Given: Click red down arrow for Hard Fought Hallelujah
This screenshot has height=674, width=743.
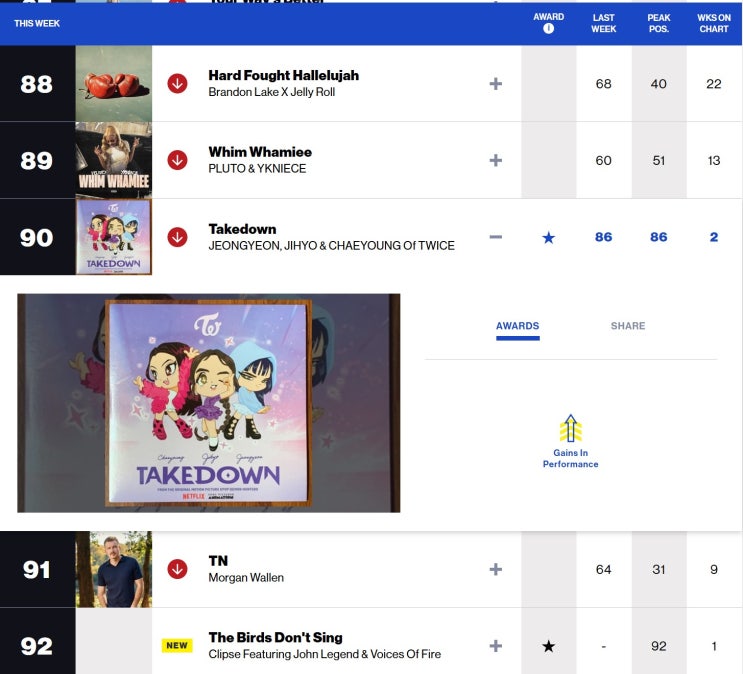Looking at the screenshot, I should [177, 83].
